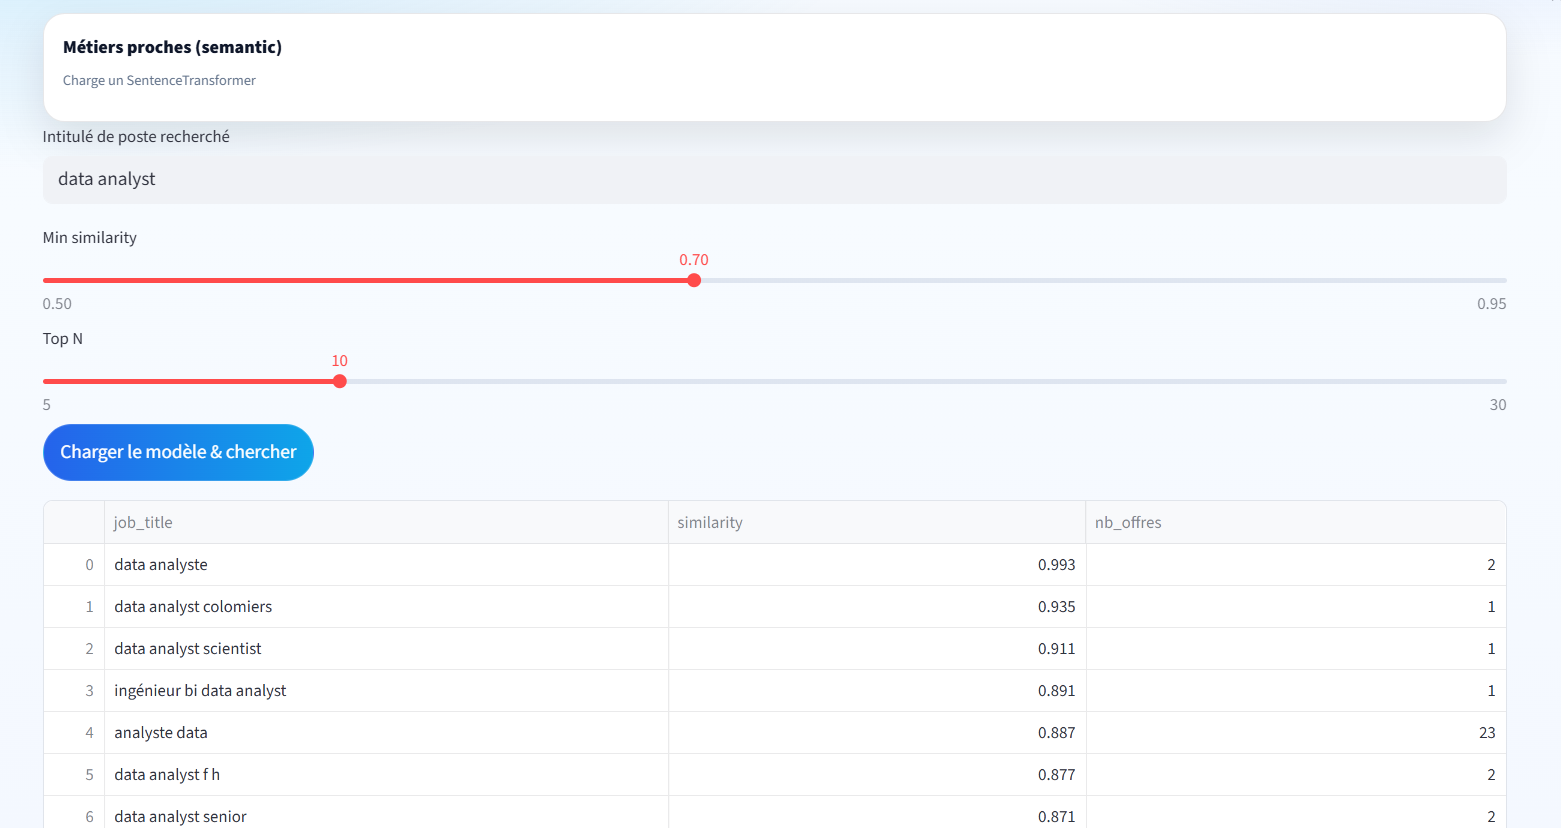Screen dimensions: 1561x828
Task: Click the 0.993 similarity value cell
Action: pyautogui.click(x=876, y=565)
